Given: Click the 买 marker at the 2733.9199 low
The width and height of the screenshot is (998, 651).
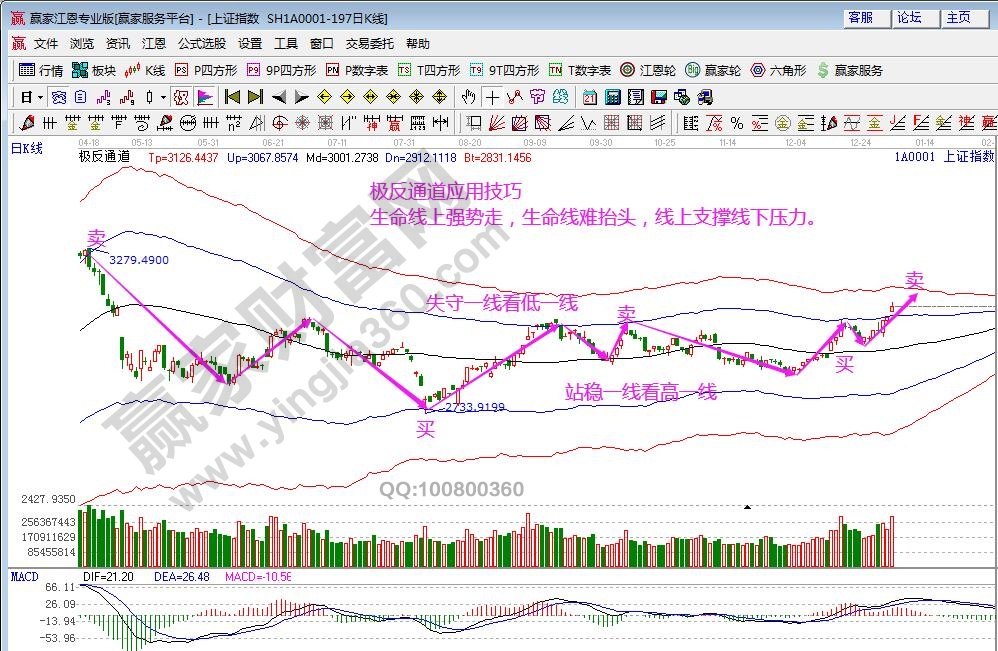Looking at the screenshot, I should [426, 430].
